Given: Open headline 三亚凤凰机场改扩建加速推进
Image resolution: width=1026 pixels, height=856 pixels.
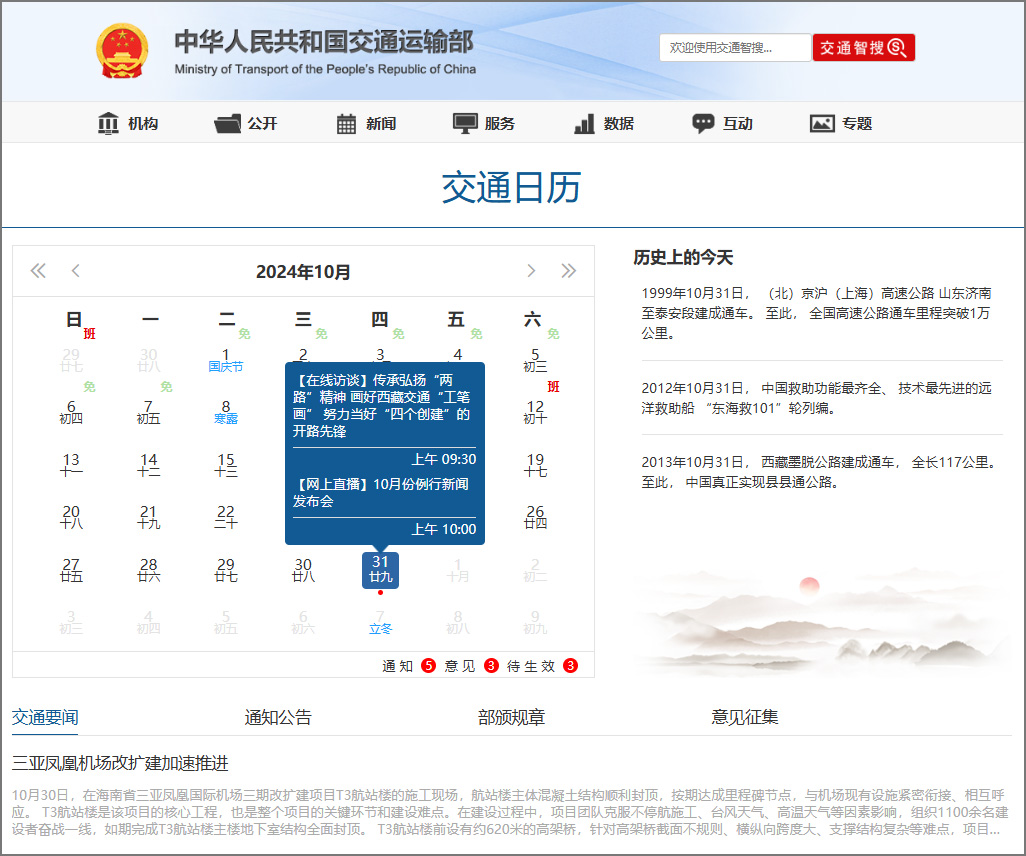Looking at the screenshot, I should point(120,763).
